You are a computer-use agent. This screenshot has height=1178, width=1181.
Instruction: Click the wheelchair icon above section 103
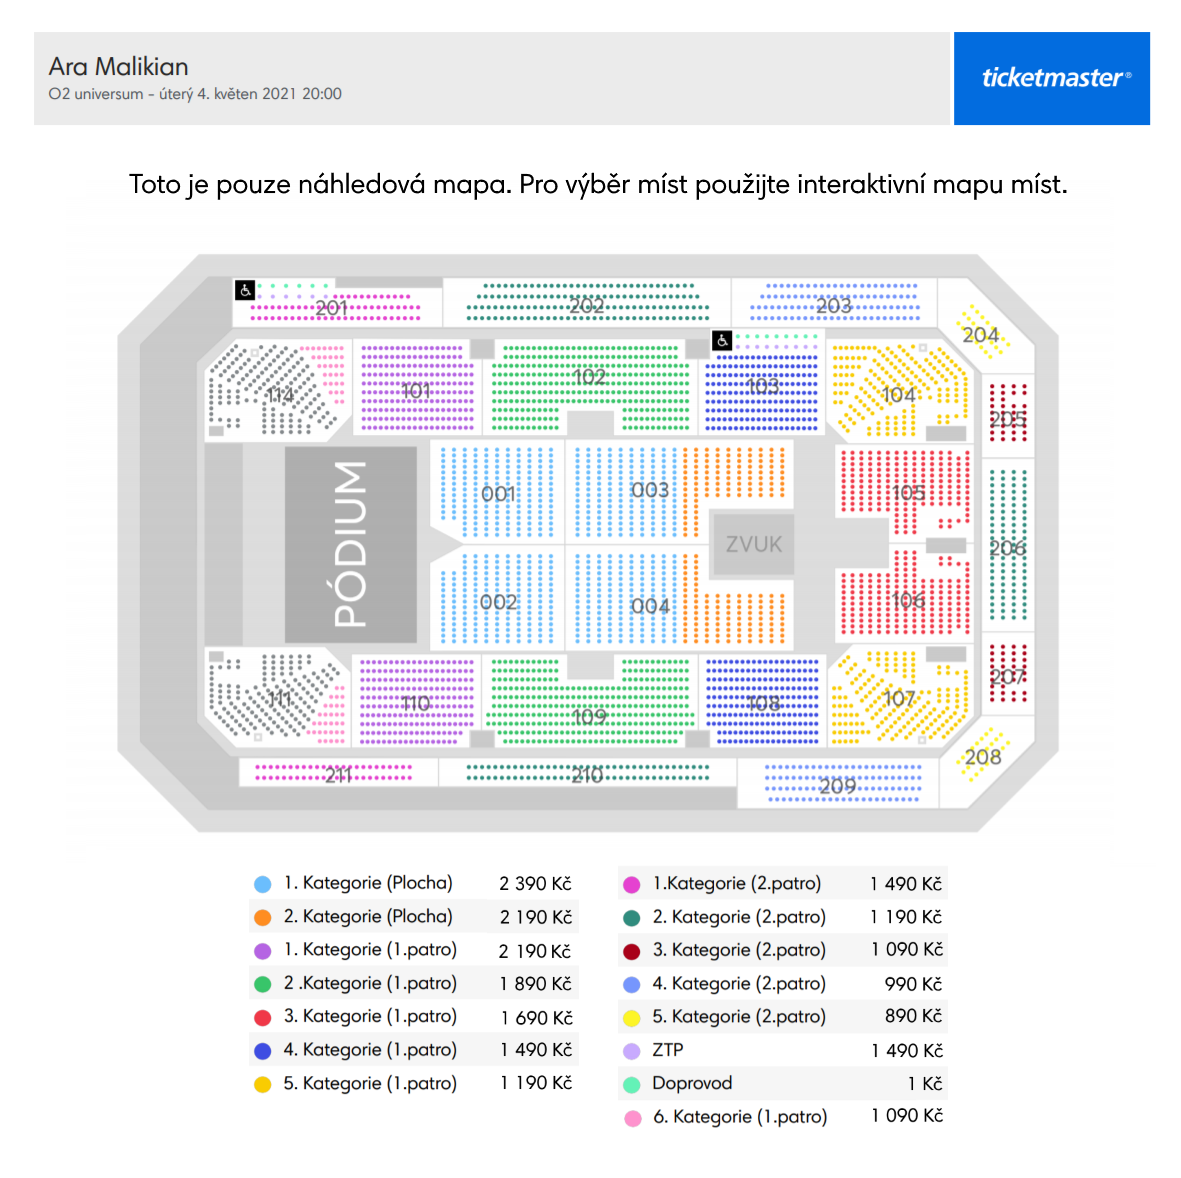[722, 340]
